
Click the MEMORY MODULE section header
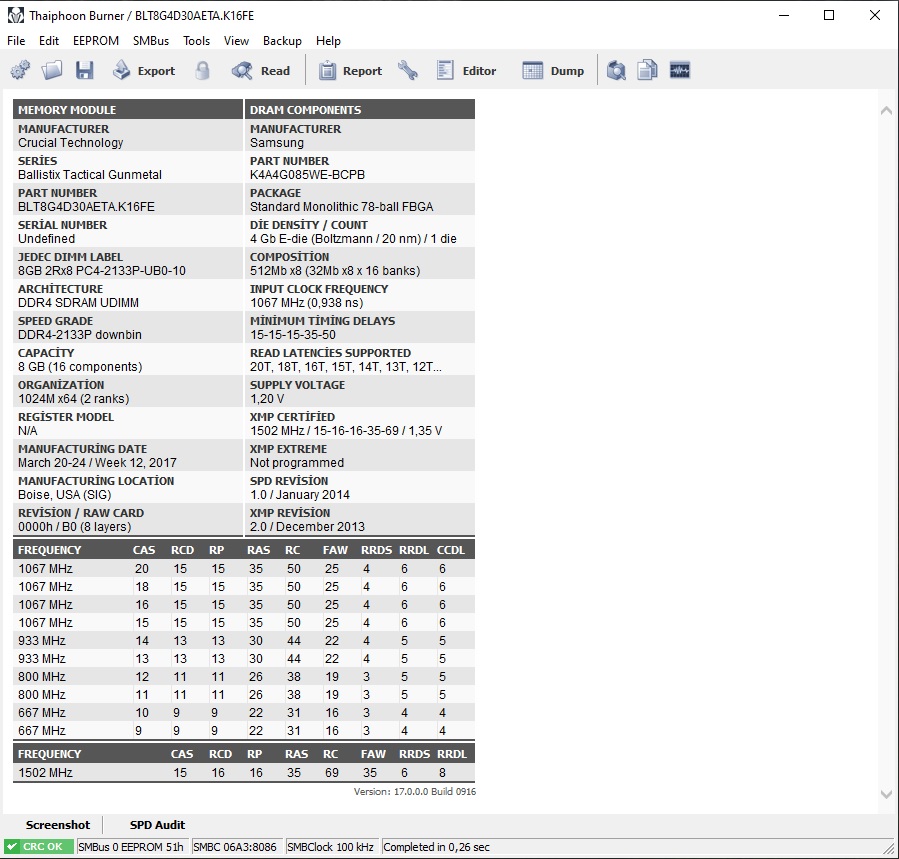(128, 110)
